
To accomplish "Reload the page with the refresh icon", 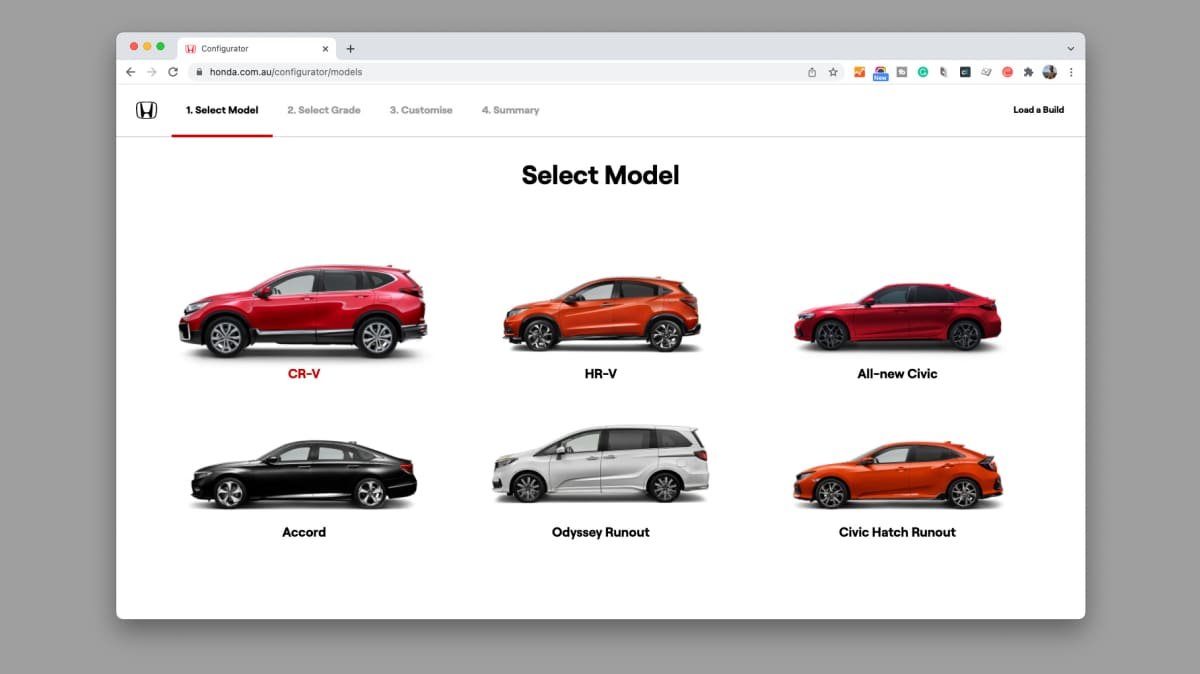I will tap(173, 72).
